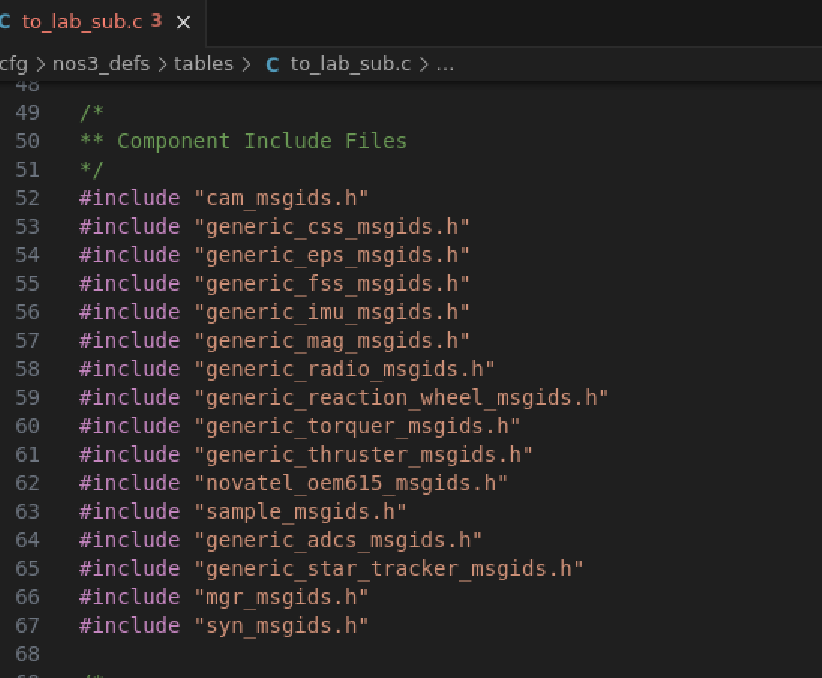Open the cfg breadcrumb segment
Viewport: 822px width, 678px height.
coord(14,64)
